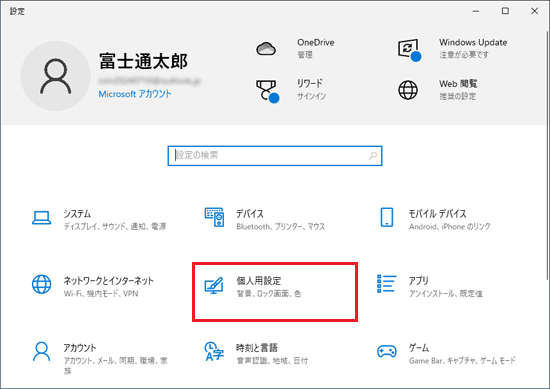Viewport: 550px width, 389px height.
Task: Click 背景、ロック画面、色 description
Action: [x=269, y=294]
